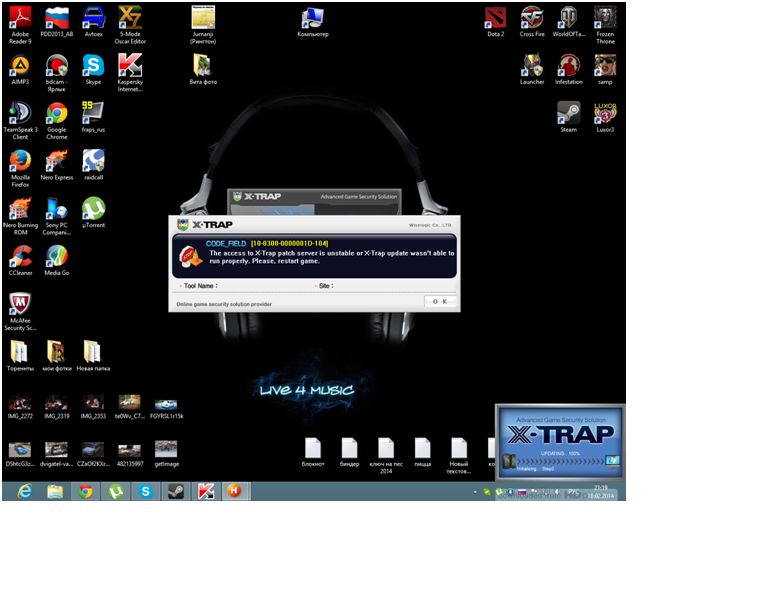Open Skype from the taskbar
This screenshot has height=614, width=768.
tap(146, 491)
